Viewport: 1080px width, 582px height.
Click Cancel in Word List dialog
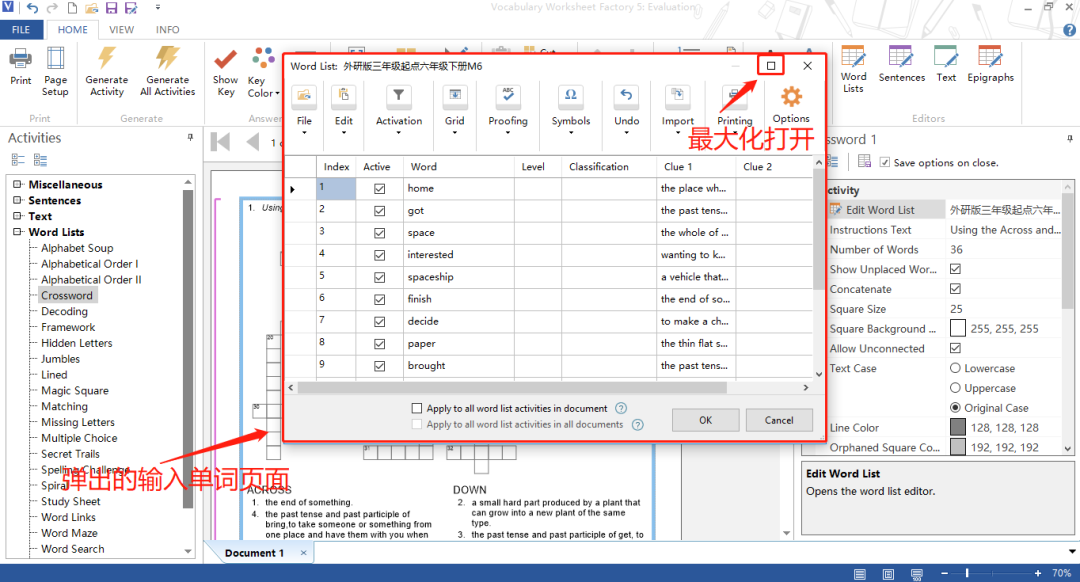coord(779,420)
